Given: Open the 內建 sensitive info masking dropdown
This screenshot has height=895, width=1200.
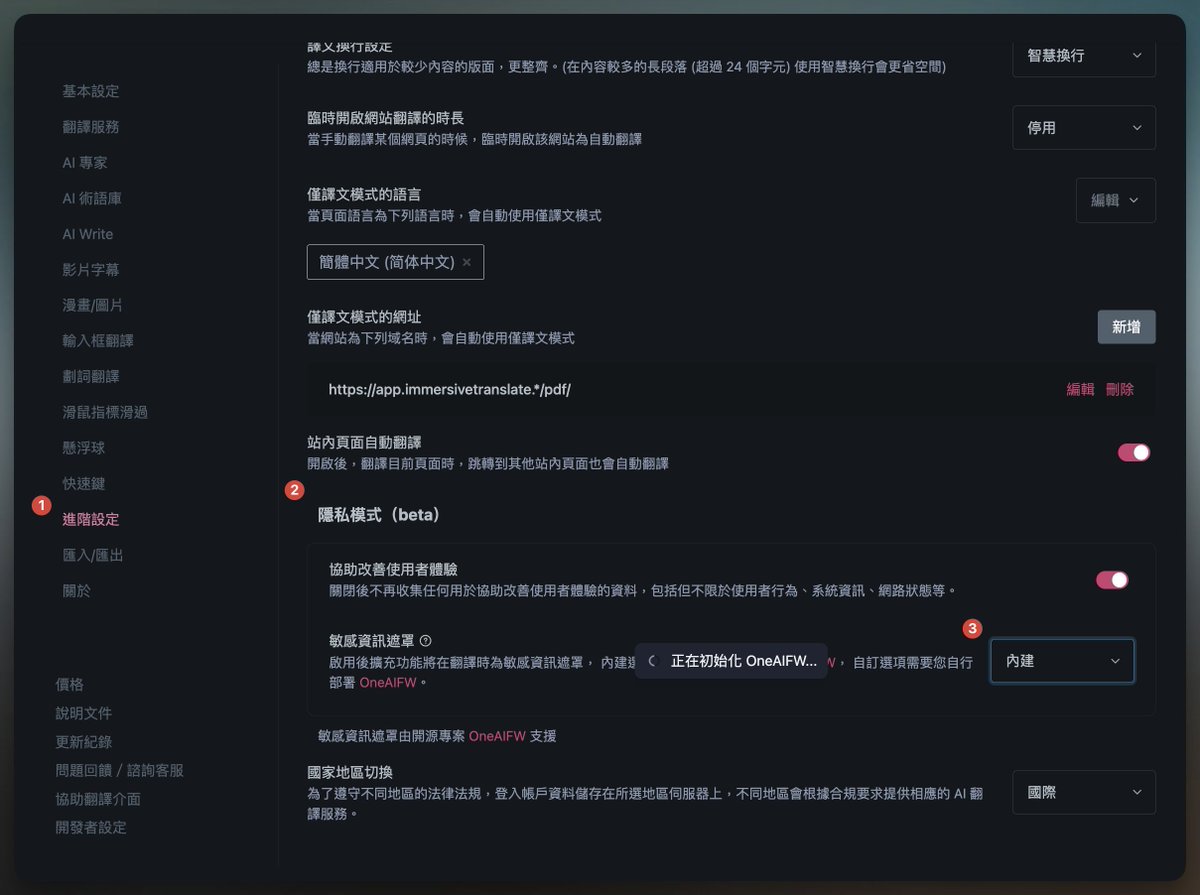Looking at the screenshot, I should 1062,661.
